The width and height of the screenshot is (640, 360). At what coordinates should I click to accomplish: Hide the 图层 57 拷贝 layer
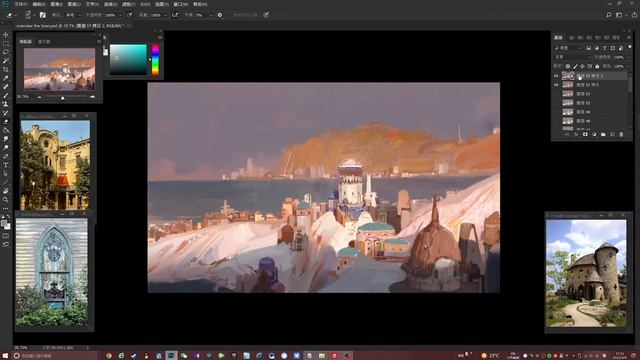(556, 85)
